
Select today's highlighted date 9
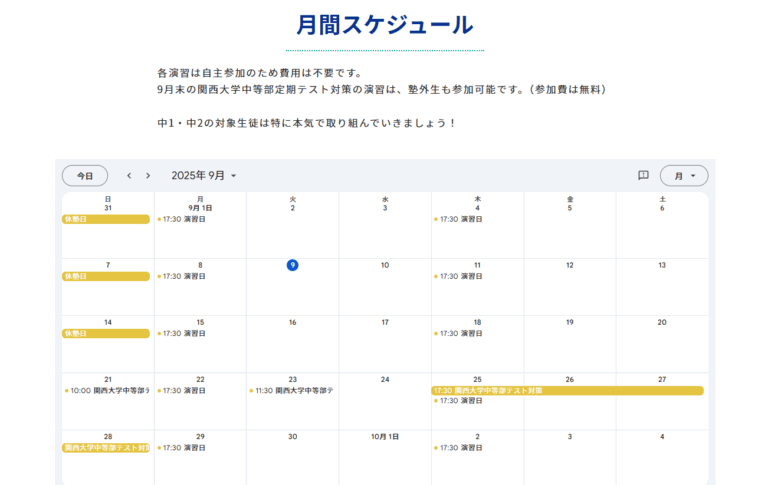292,265
